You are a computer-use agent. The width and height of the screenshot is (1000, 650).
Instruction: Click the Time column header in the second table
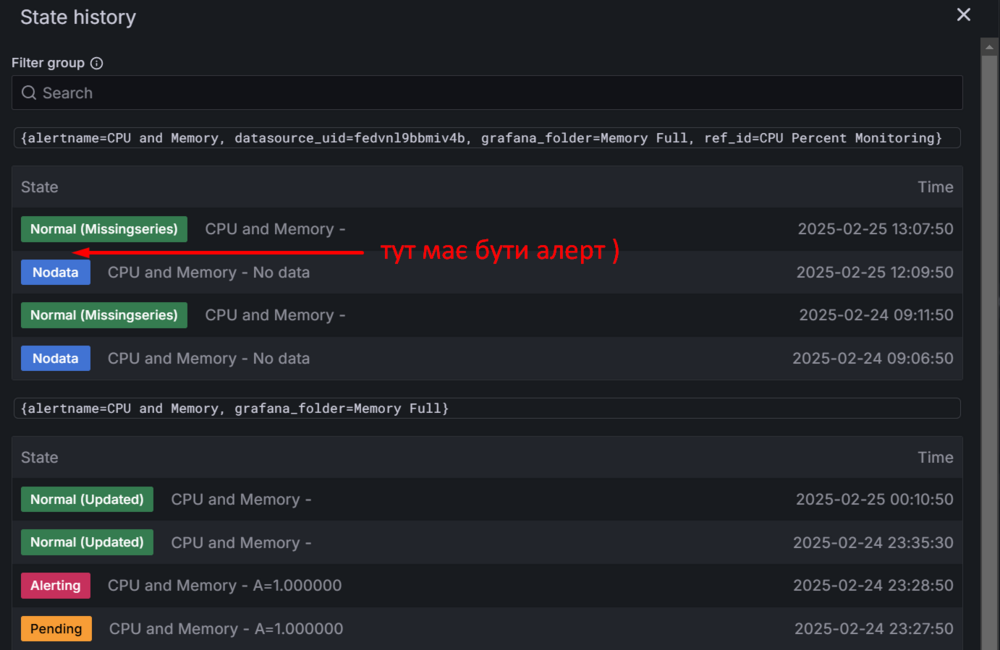[x=935, y=457]
